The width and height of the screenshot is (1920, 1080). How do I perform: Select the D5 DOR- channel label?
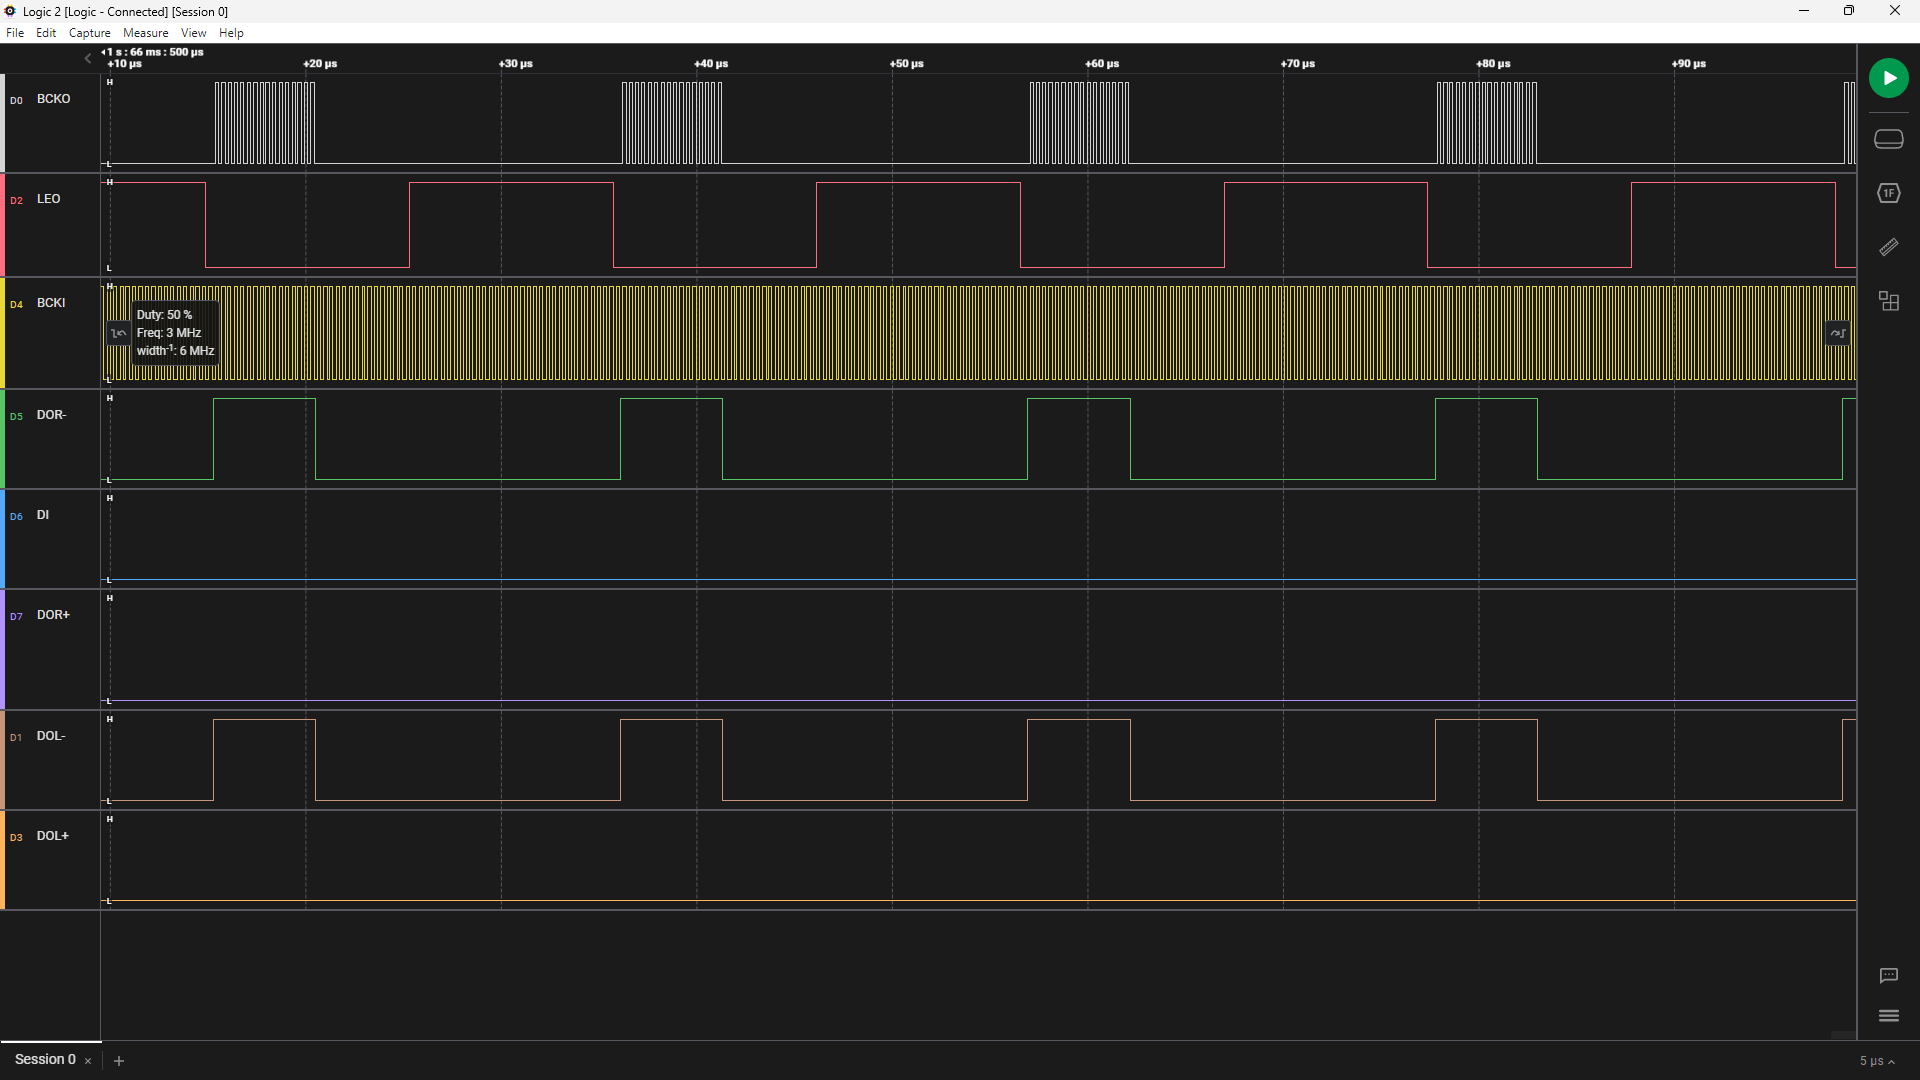click(x=51, y=415)
